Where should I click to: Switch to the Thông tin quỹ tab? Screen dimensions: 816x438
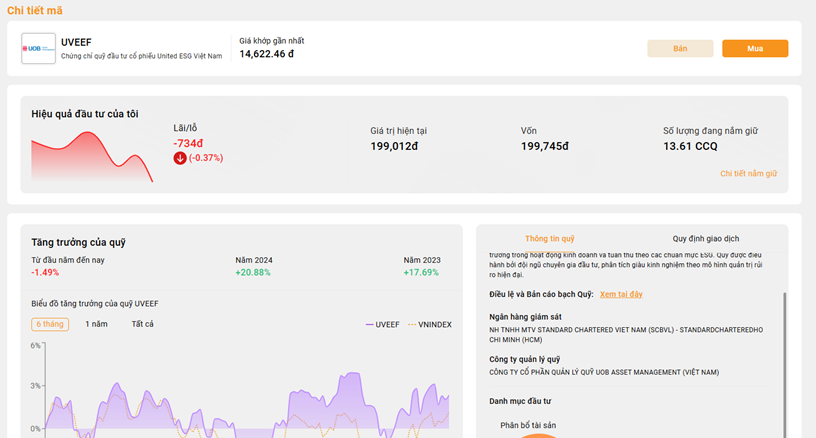pyautogui.click(x=550, y=239)
